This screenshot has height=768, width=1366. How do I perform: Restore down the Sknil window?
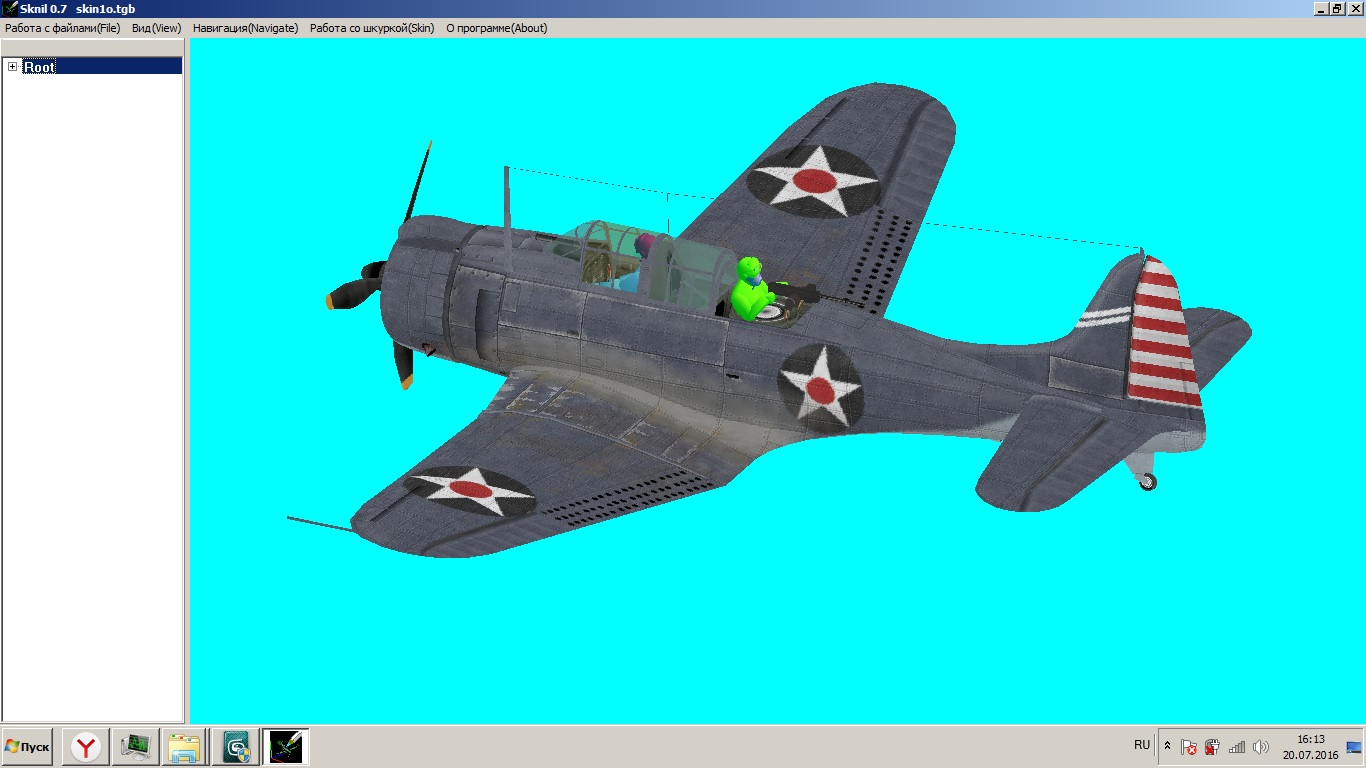[1337, 8]
